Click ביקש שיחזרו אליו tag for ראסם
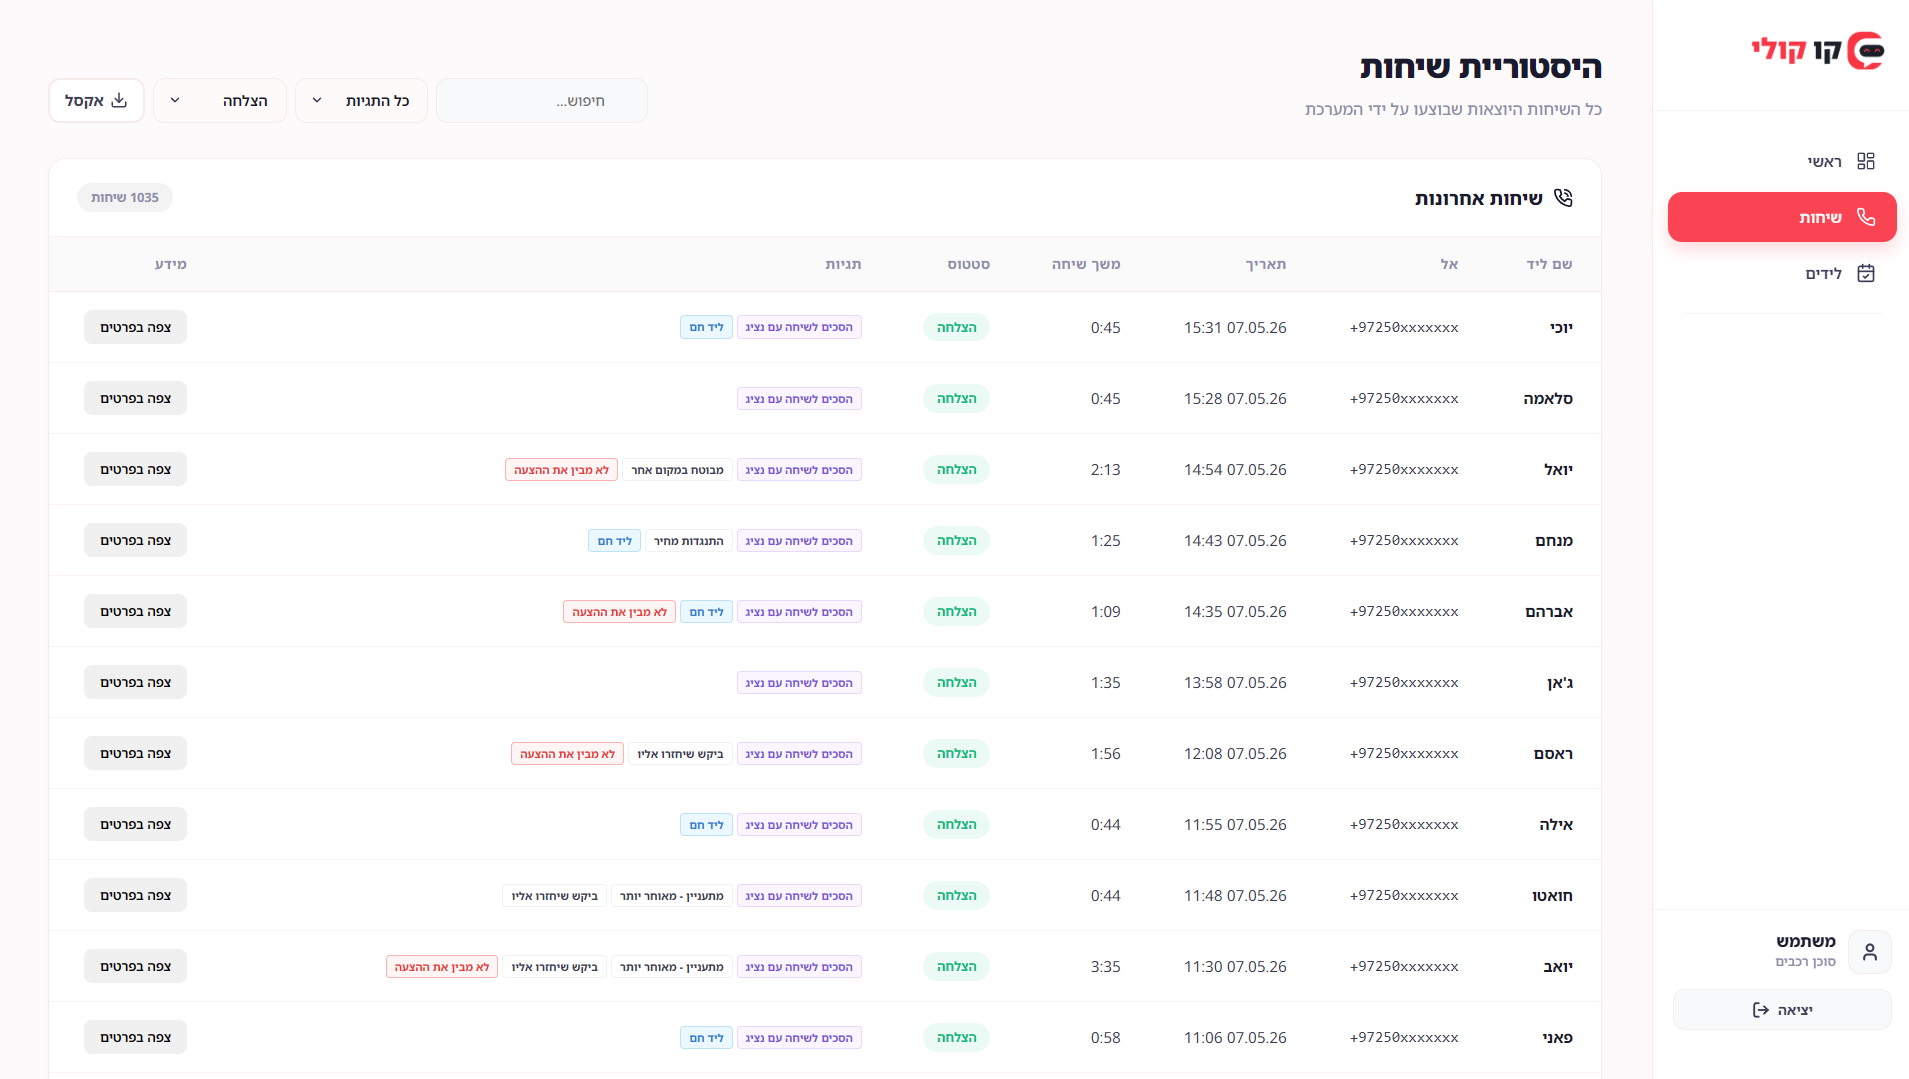Viewport: 1909px width, 1079px height. (x=680, y=753)
